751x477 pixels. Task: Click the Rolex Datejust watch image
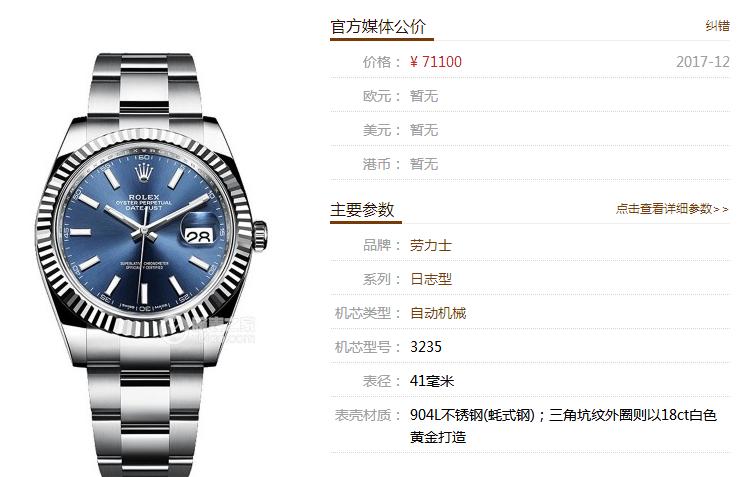[x=151, y=265]
